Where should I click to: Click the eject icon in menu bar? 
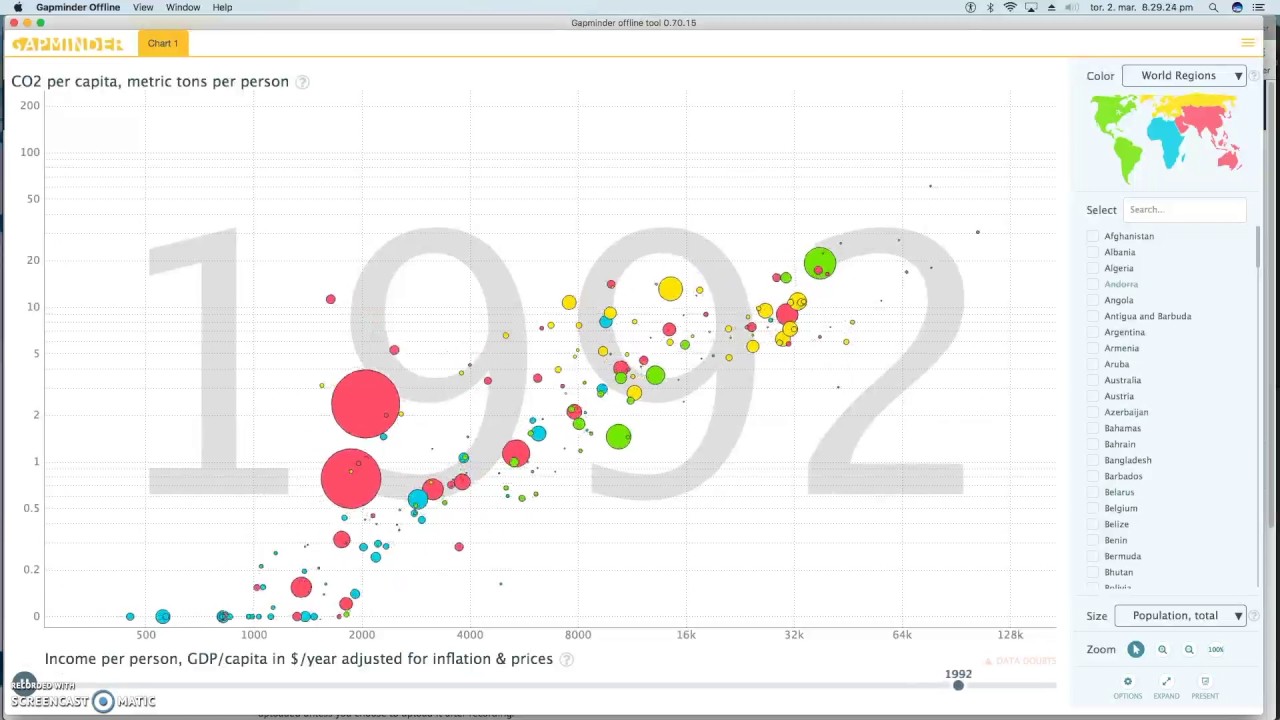[1051, 7]
